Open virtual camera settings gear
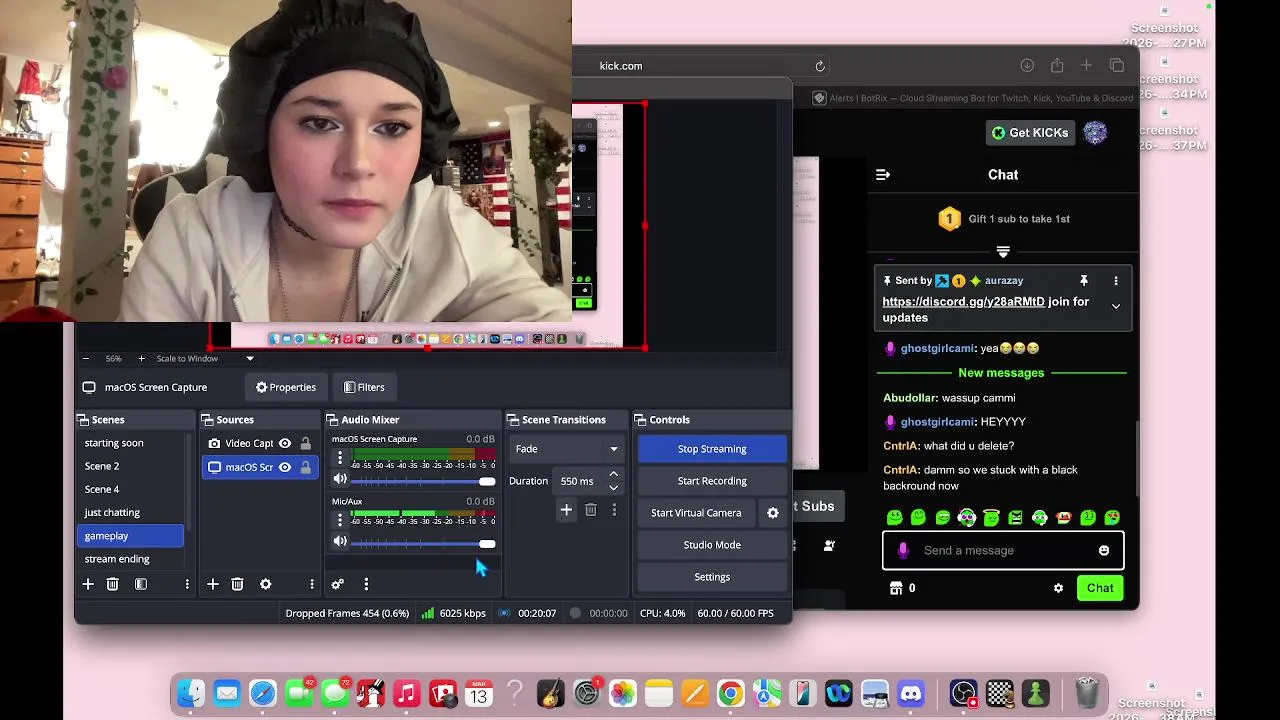This screenshot has width=1280, height=720. pos(773,513)
